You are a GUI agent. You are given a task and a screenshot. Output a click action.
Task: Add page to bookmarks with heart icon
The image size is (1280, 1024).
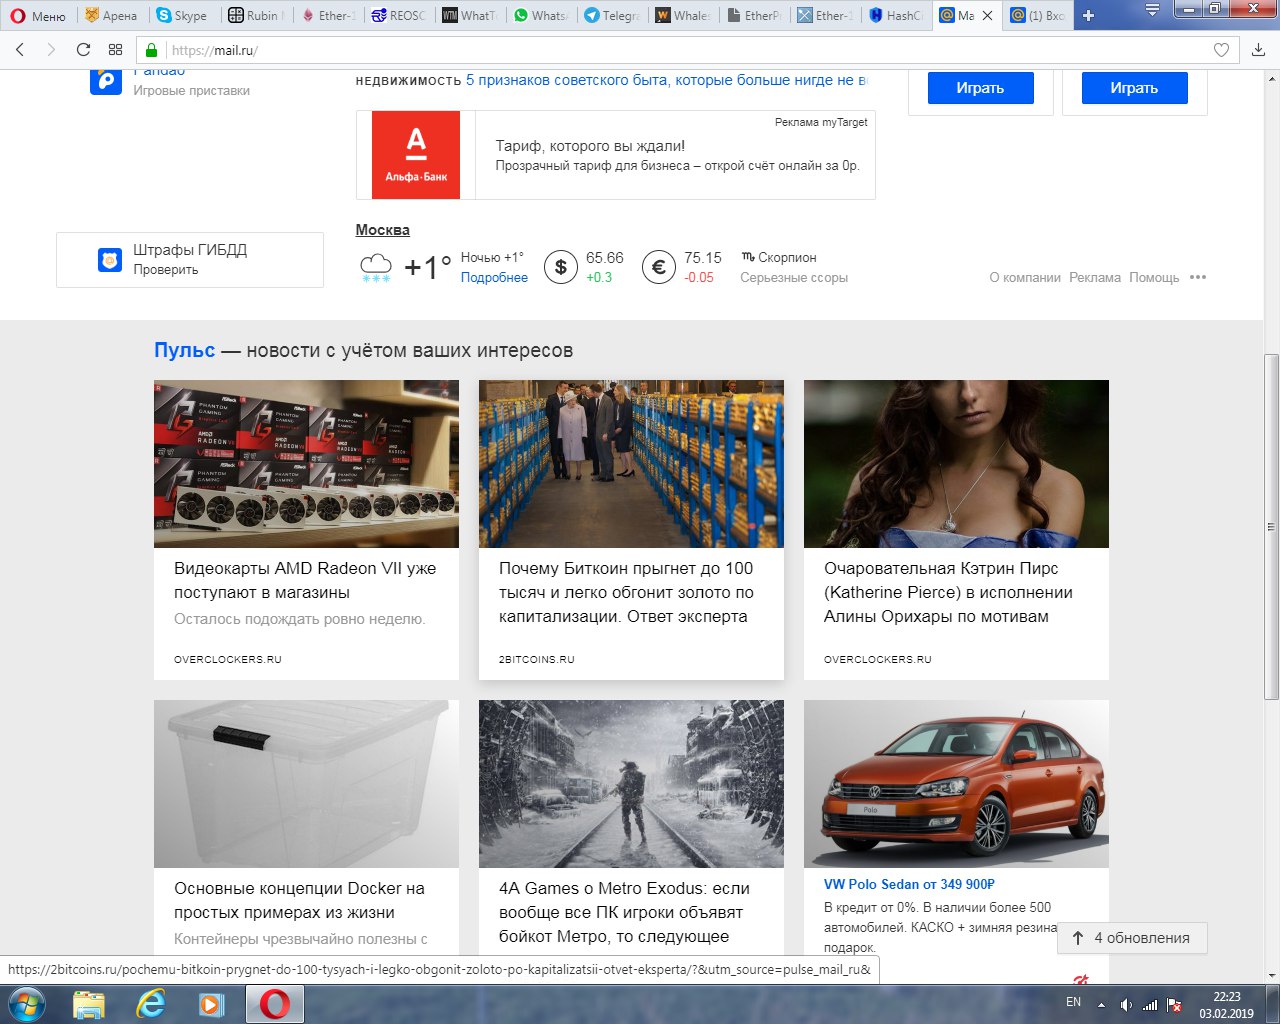click(1221, 50)
